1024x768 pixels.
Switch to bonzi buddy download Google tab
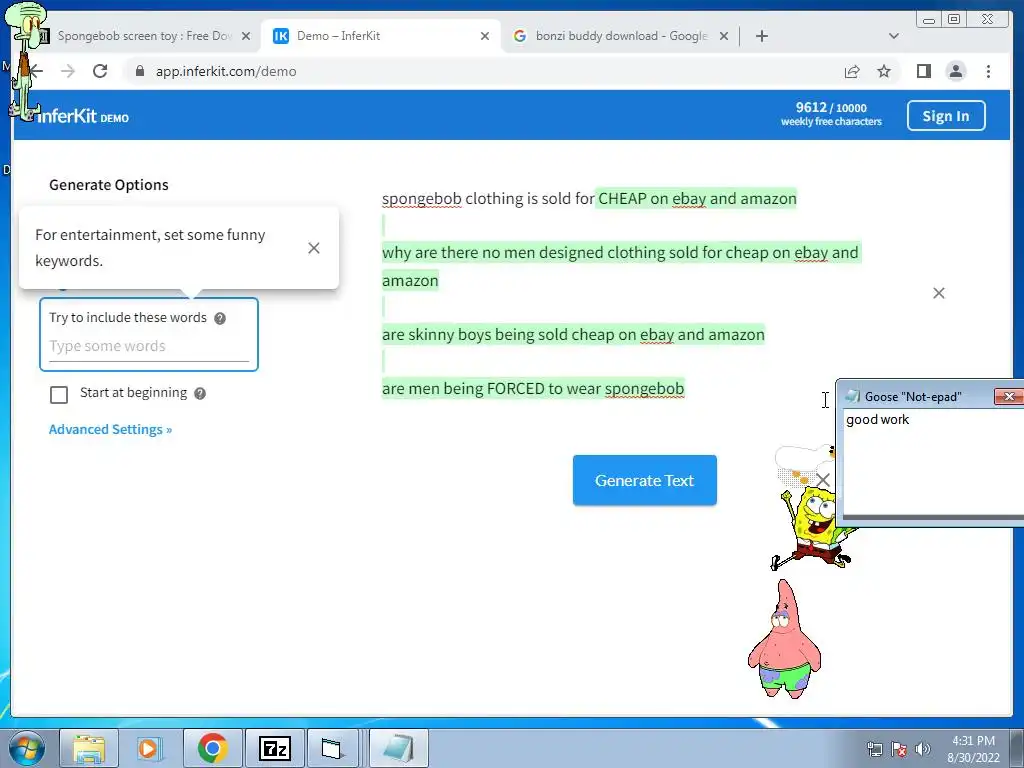[621, 36]
